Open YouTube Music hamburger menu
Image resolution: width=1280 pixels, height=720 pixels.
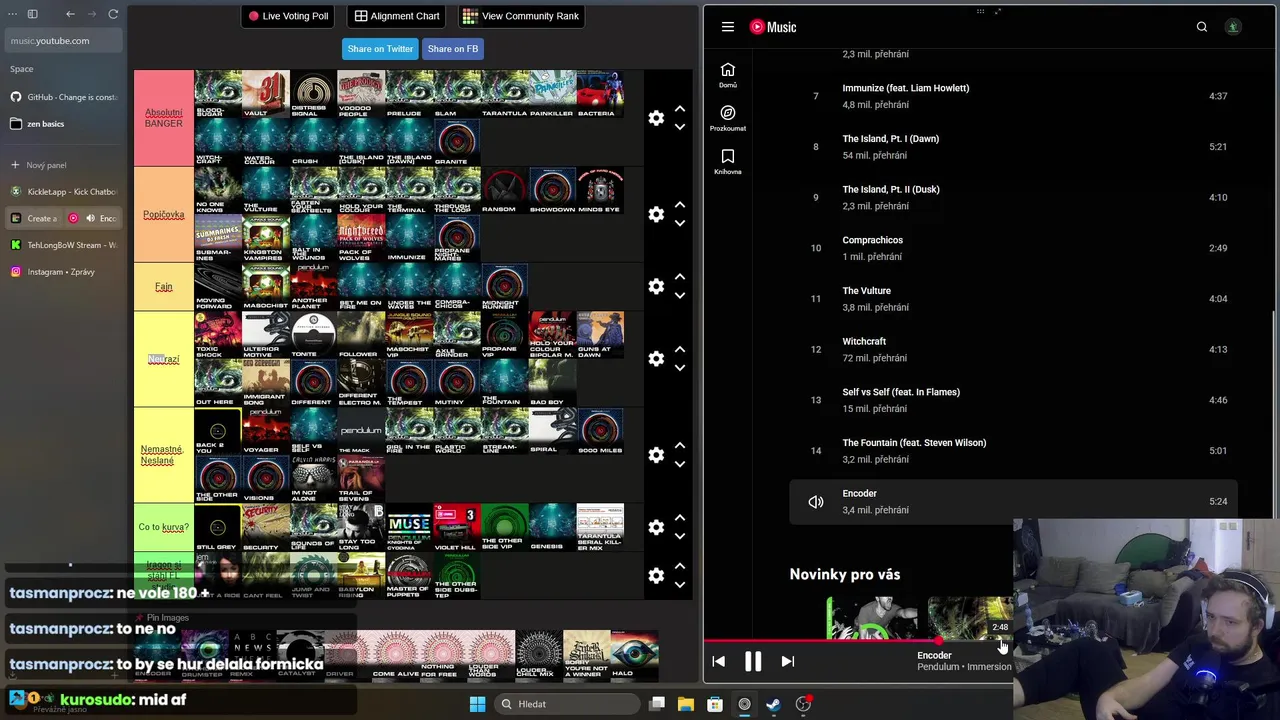tap(728, 27)
